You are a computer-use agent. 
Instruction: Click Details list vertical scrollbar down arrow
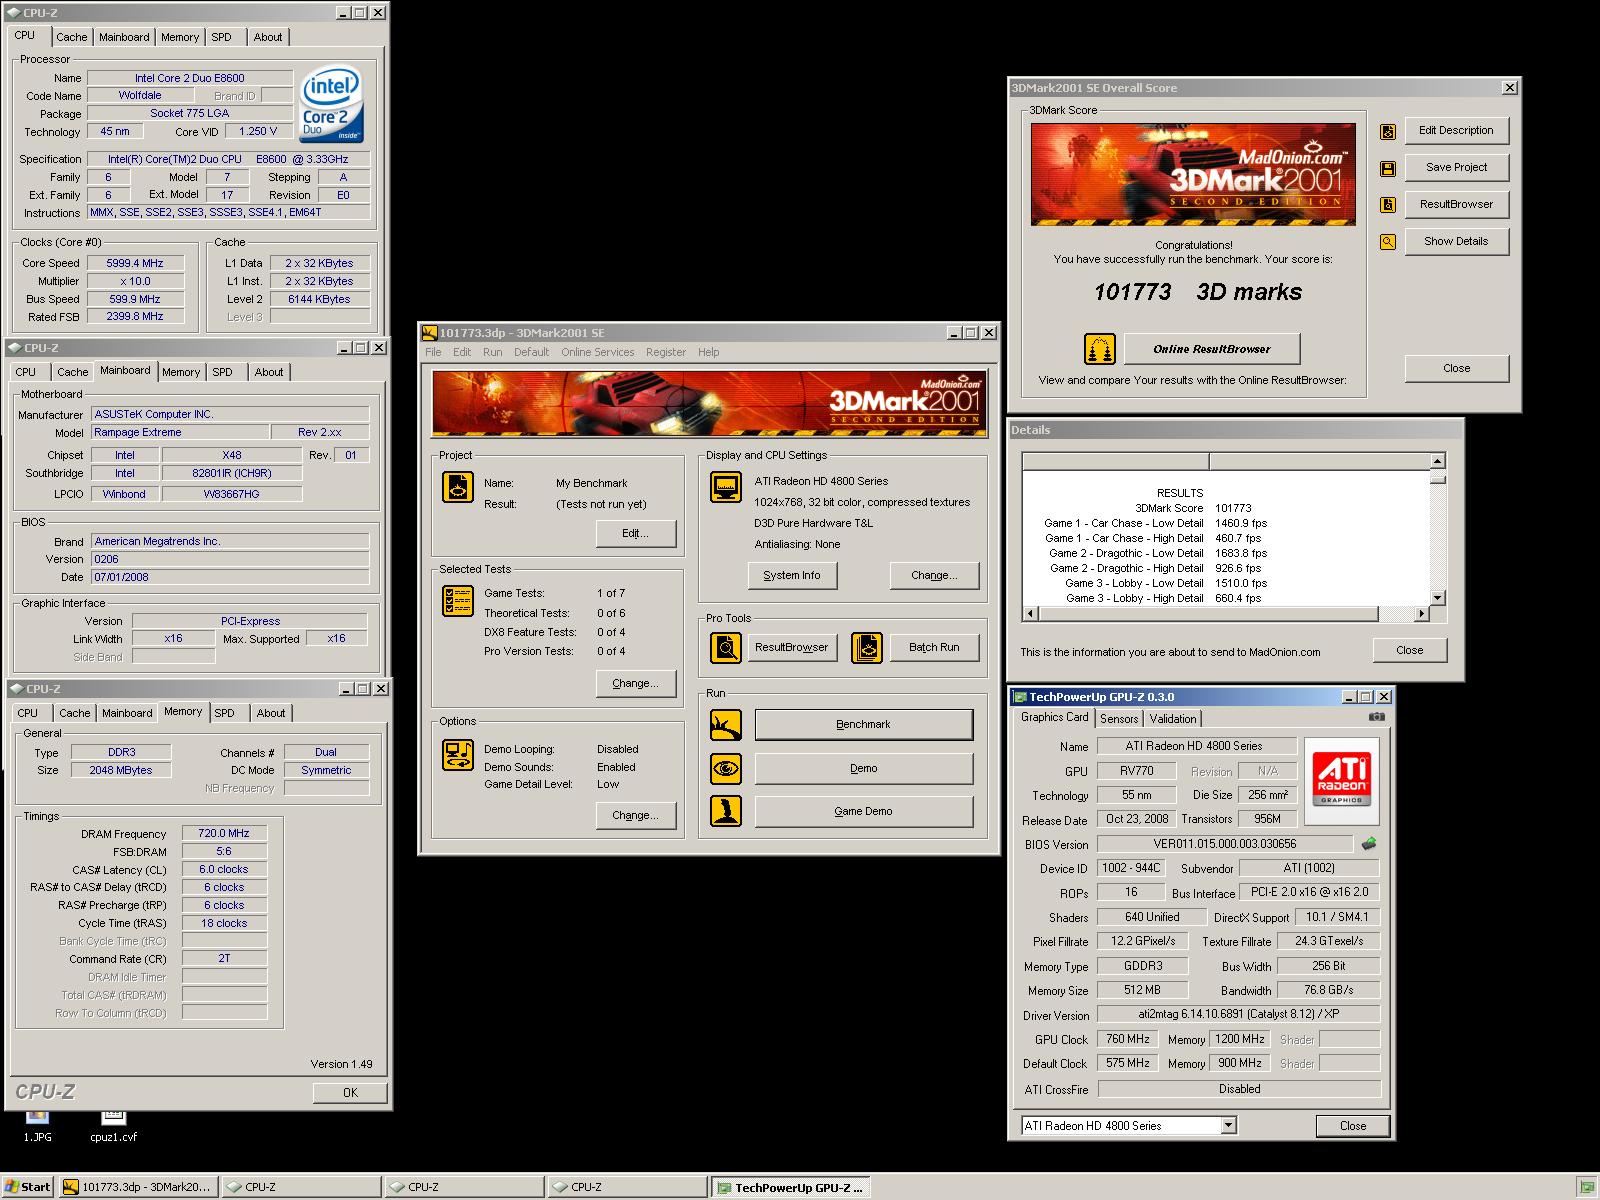(1438, 598)
